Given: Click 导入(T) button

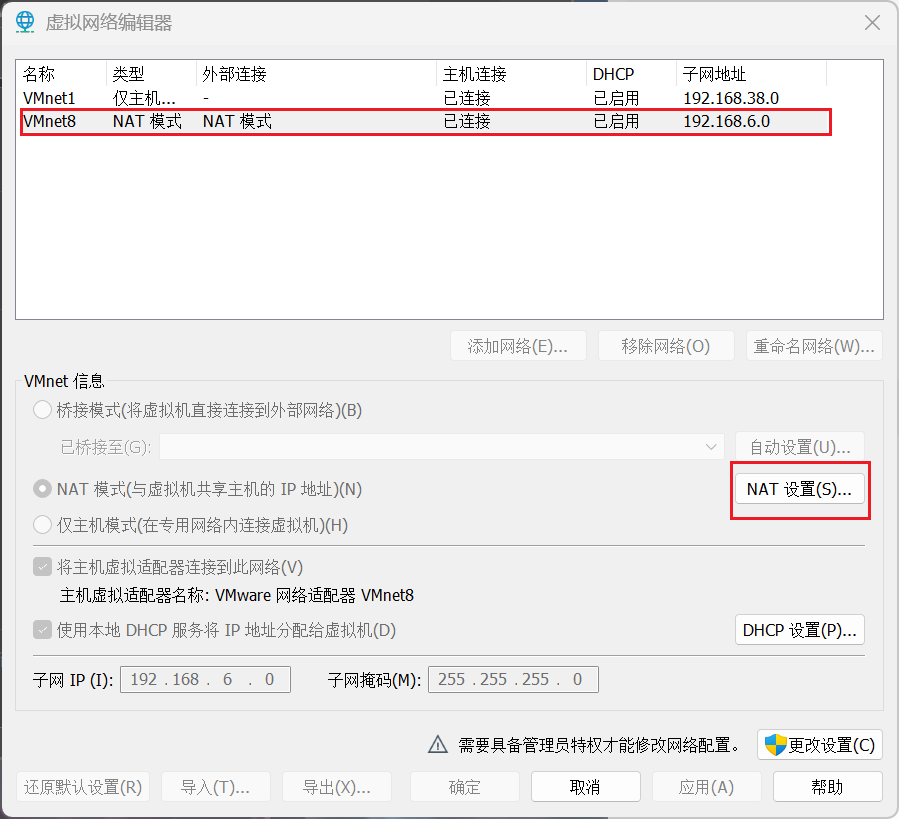Looking at the screenshot, I should click(216, 787).
